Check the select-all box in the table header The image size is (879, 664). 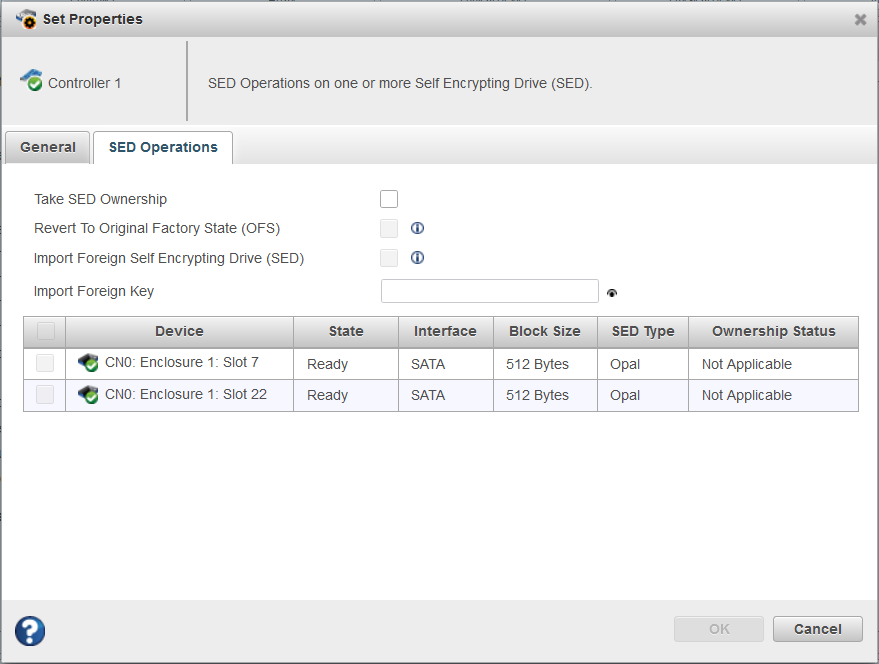coord(44,331)
